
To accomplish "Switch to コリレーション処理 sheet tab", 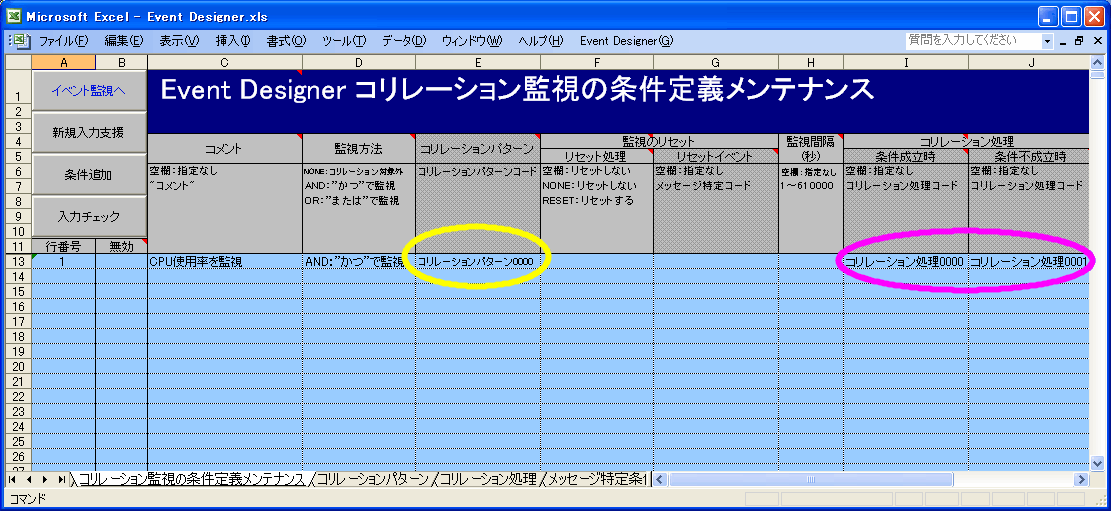I will (489, 480).
